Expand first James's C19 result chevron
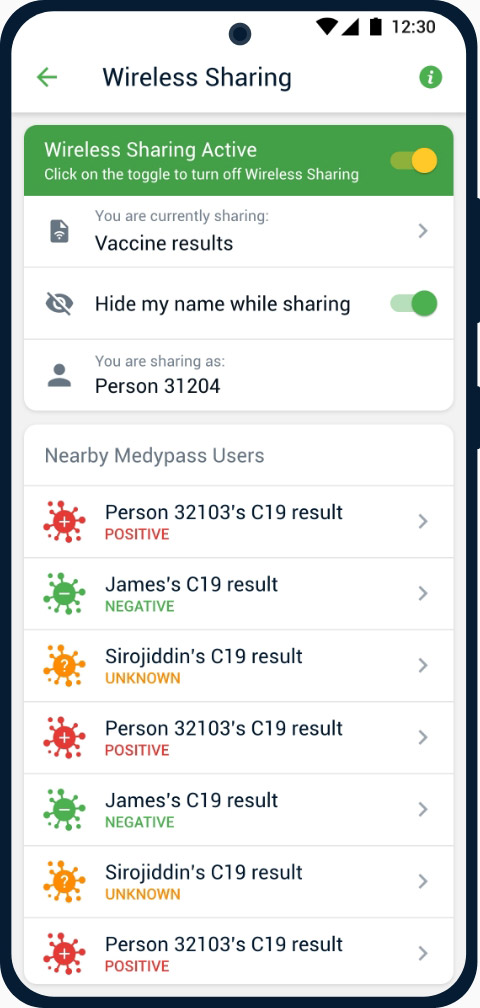This screenshot has height=1008, width=480. coord(423,594)
